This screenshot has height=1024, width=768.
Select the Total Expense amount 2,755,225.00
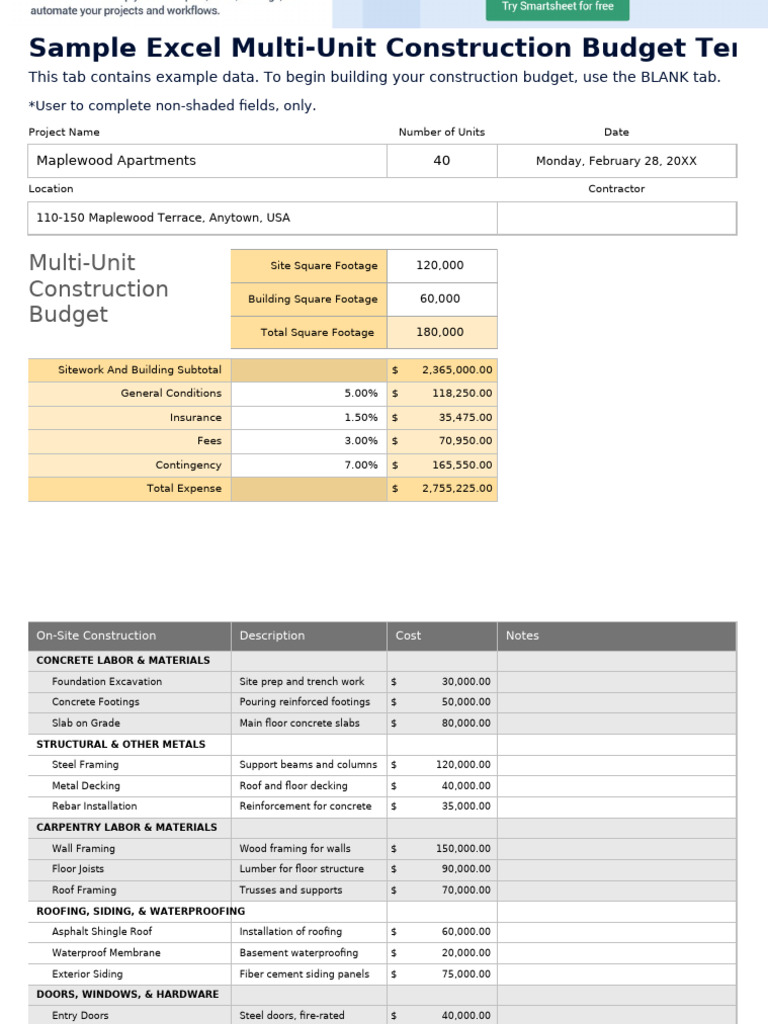442,489
